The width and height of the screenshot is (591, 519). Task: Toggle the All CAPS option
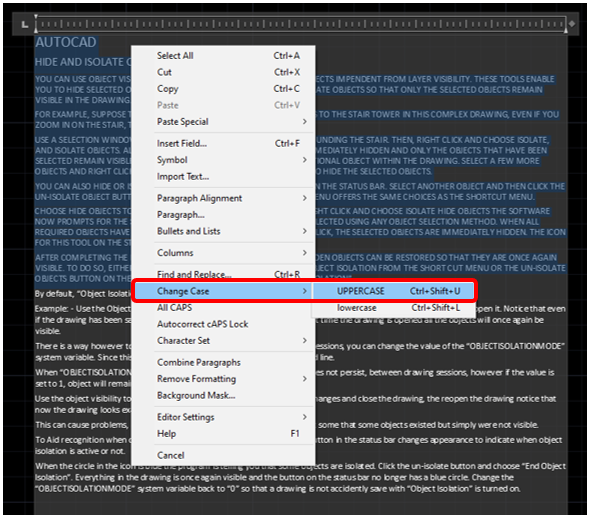223,308
